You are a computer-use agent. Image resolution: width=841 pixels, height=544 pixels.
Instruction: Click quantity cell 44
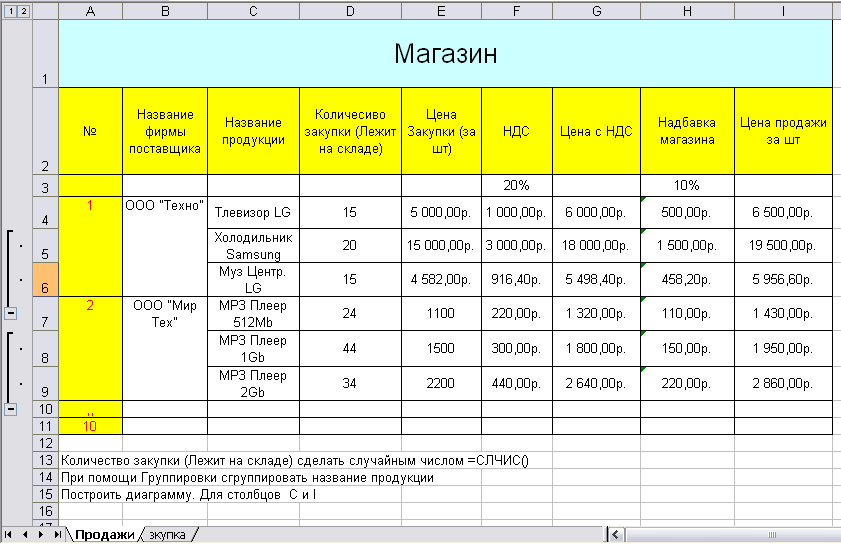tap(350, 349)
